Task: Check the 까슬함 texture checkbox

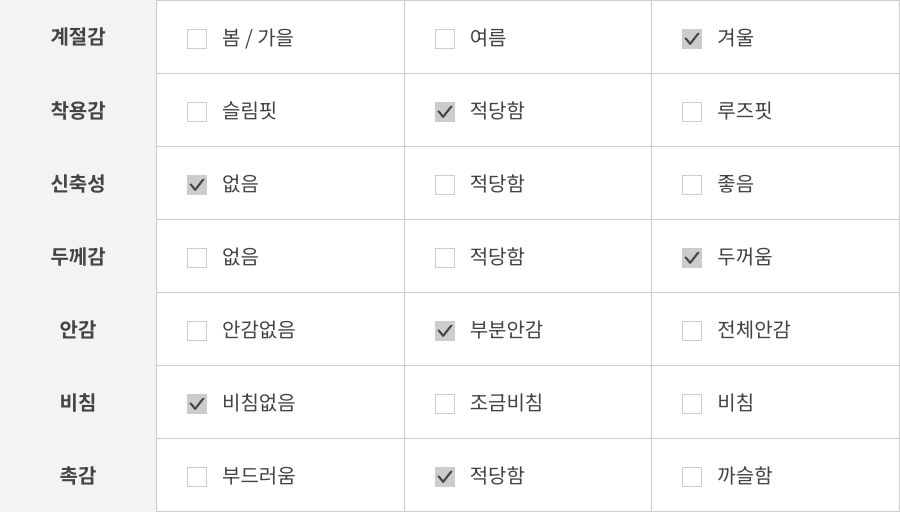Action: click(x=692, y=477)
